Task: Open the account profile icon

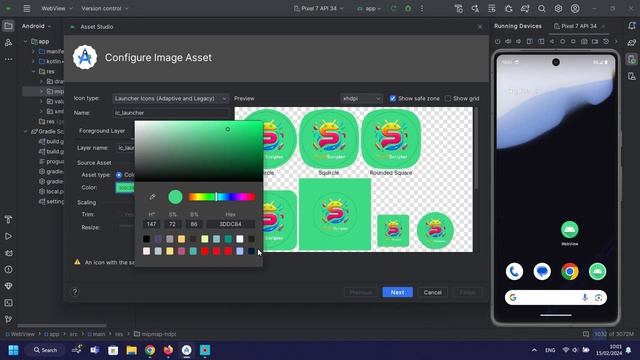Action: 575,9
